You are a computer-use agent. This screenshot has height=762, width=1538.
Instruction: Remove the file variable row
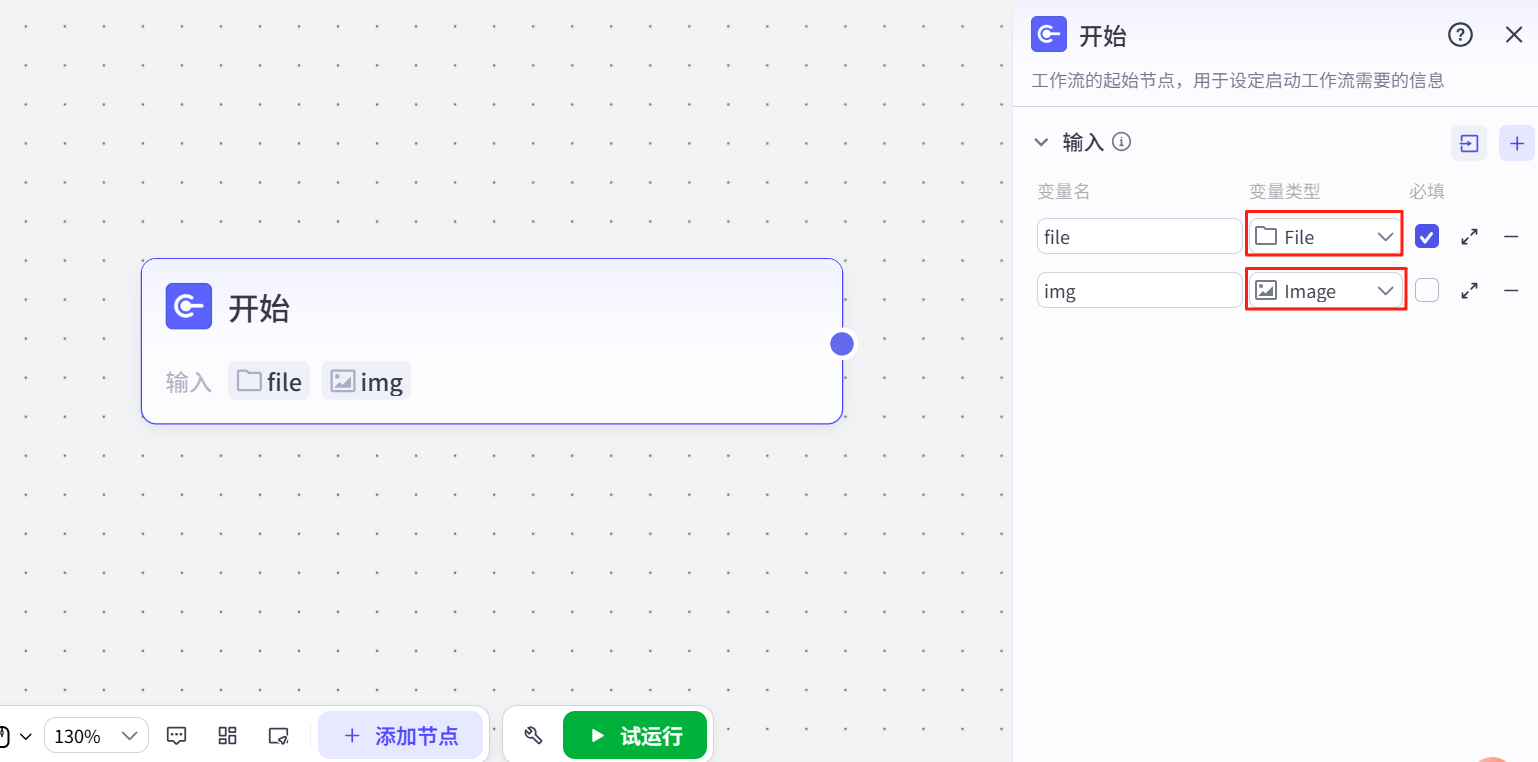1511,237
